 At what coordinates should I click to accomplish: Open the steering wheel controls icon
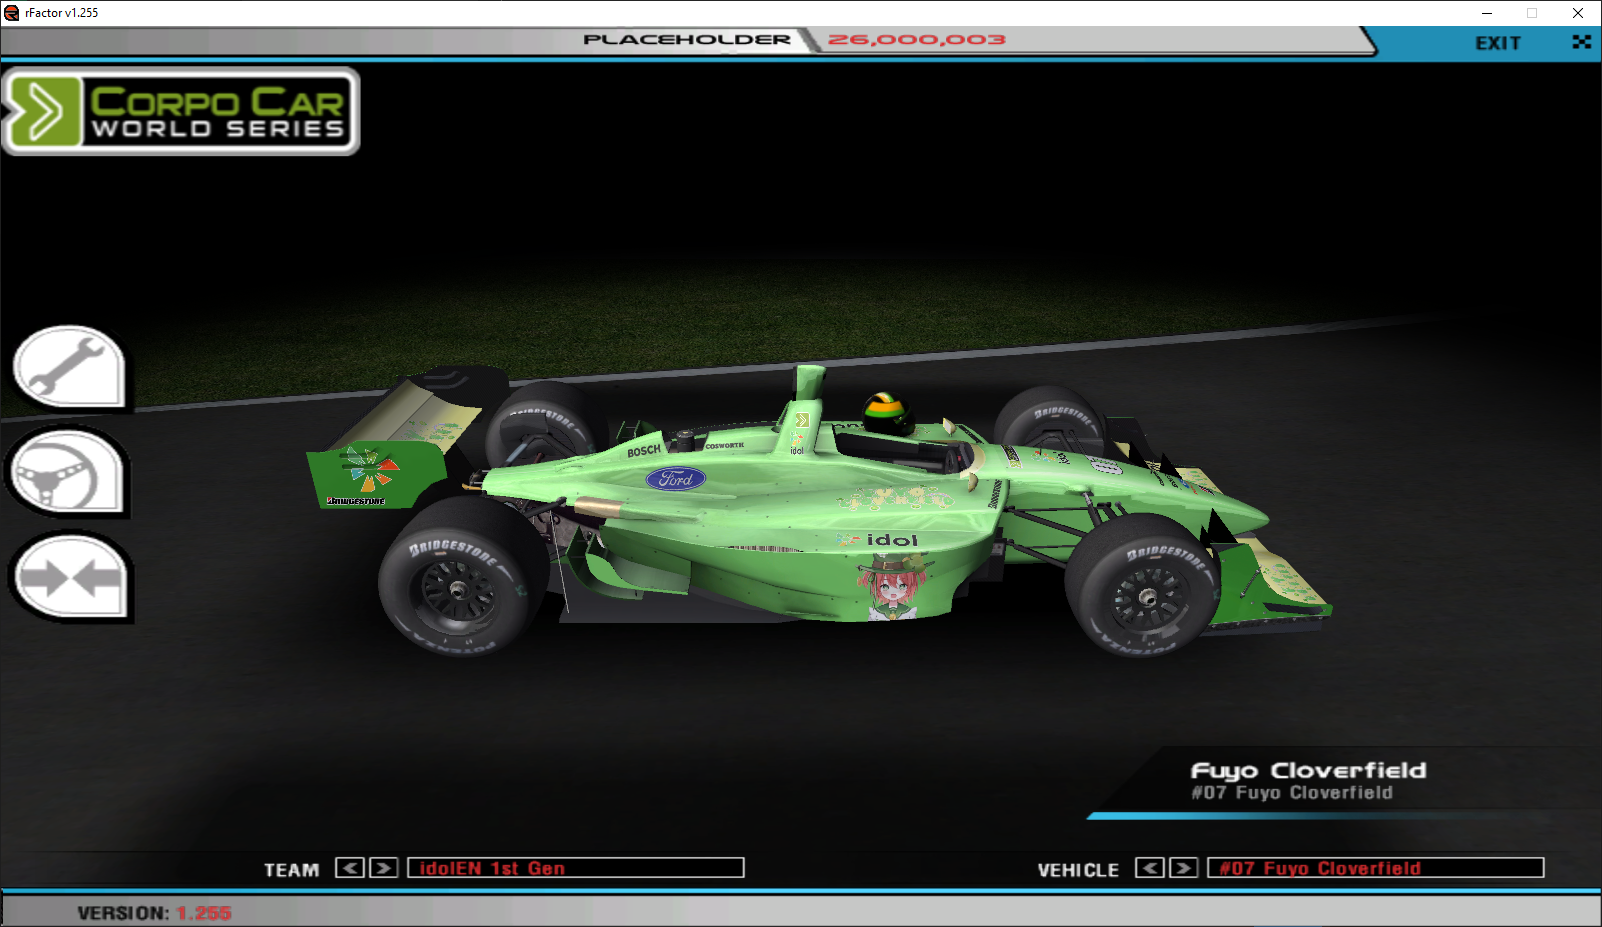tap(68, 472)
